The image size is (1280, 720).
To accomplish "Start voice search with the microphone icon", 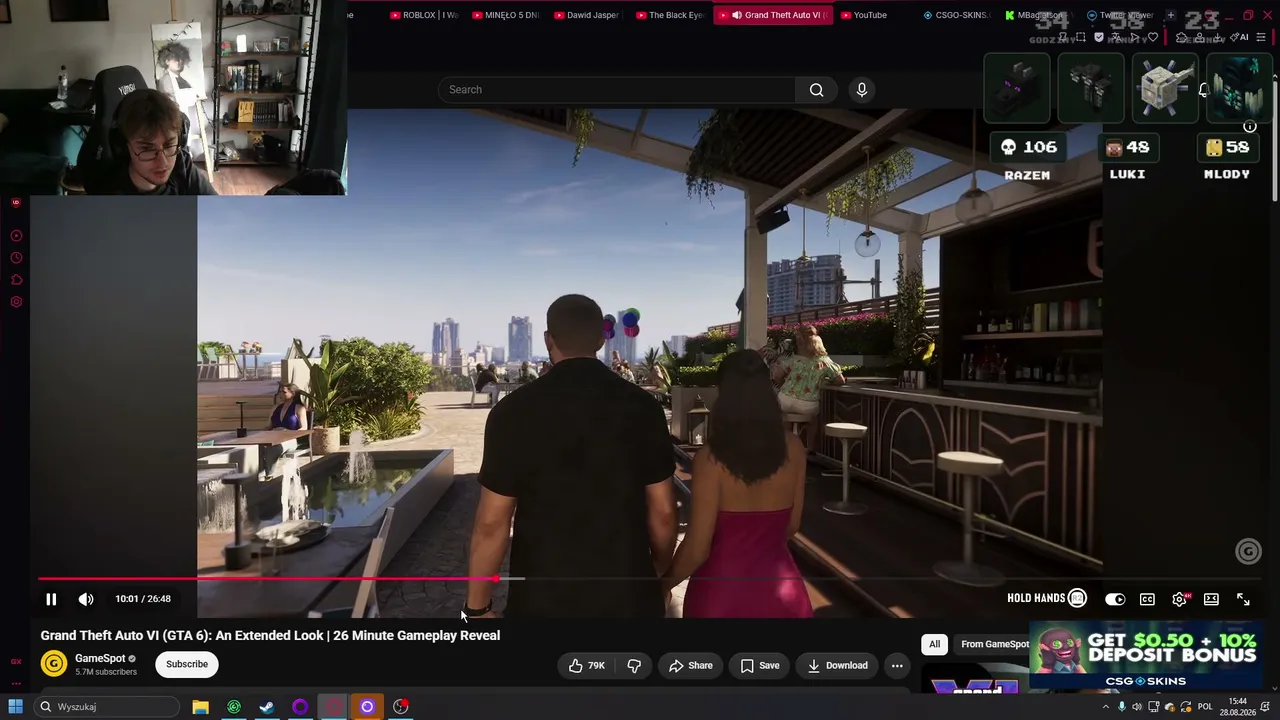I will 862,90.
